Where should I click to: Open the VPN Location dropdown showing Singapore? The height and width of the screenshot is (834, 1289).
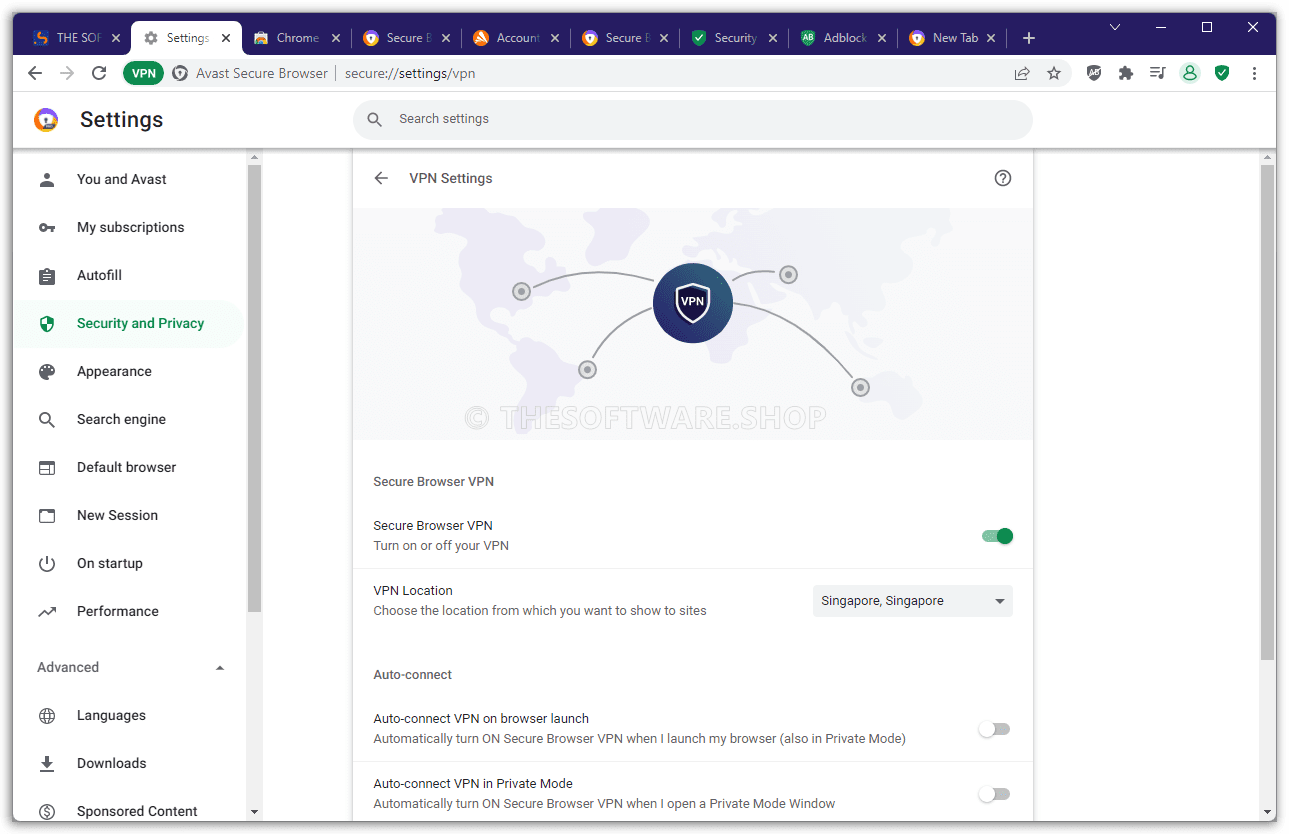point(912,601)
